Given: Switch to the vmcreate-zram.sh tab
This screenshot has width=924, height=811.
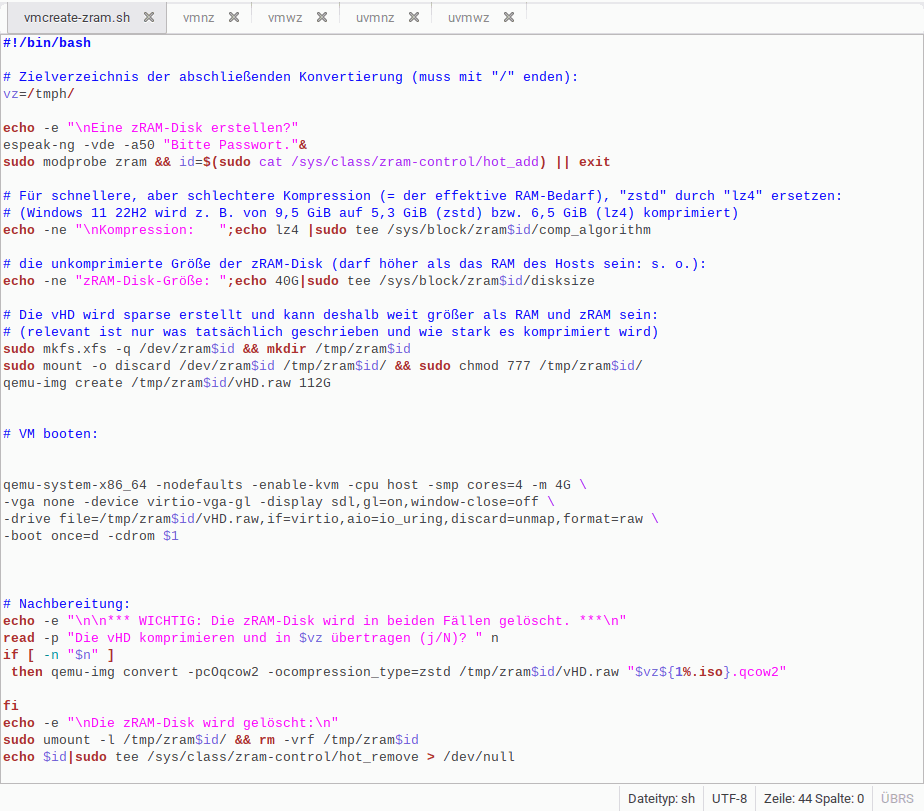Looking at the screenshot, I should tap(77, 18).
